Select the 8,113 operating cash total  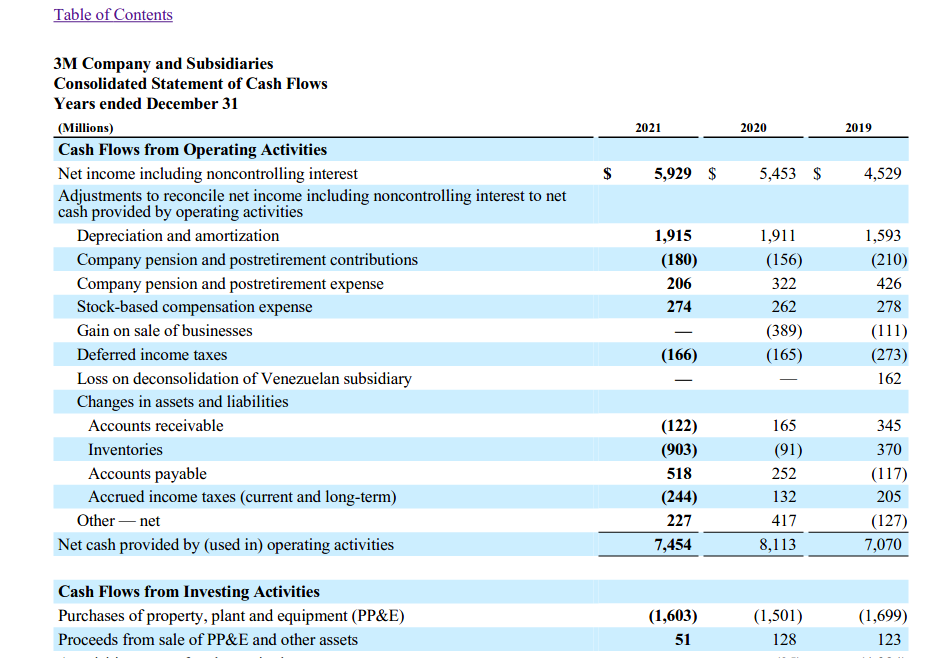(778, 545)
